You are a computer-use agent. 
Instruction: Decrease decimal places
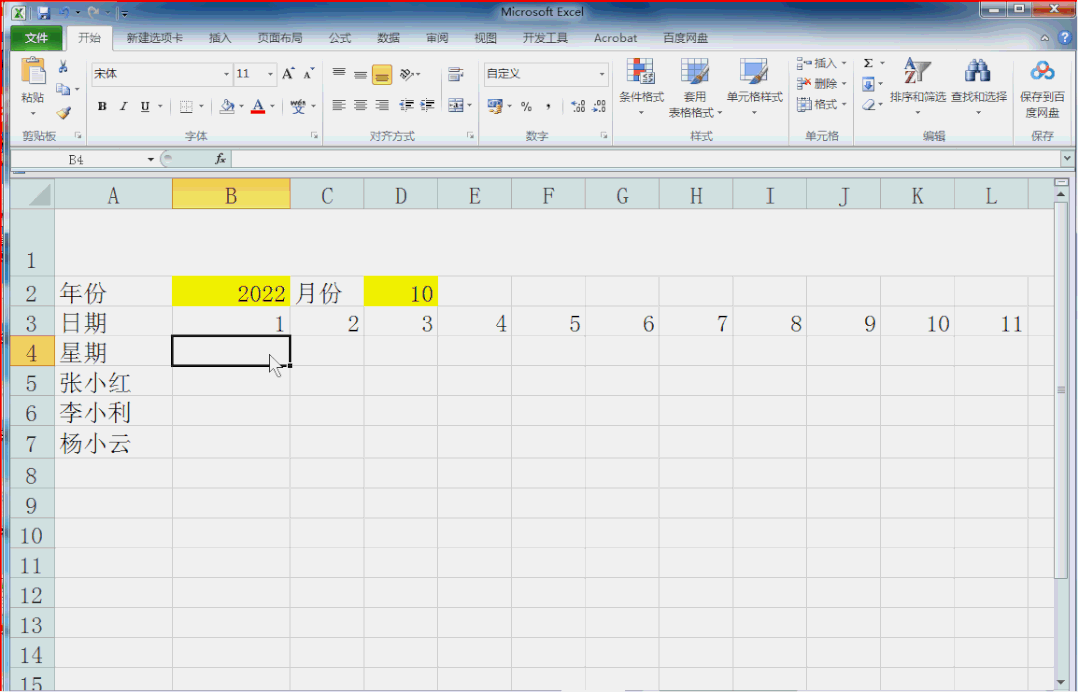click(599, 107)
